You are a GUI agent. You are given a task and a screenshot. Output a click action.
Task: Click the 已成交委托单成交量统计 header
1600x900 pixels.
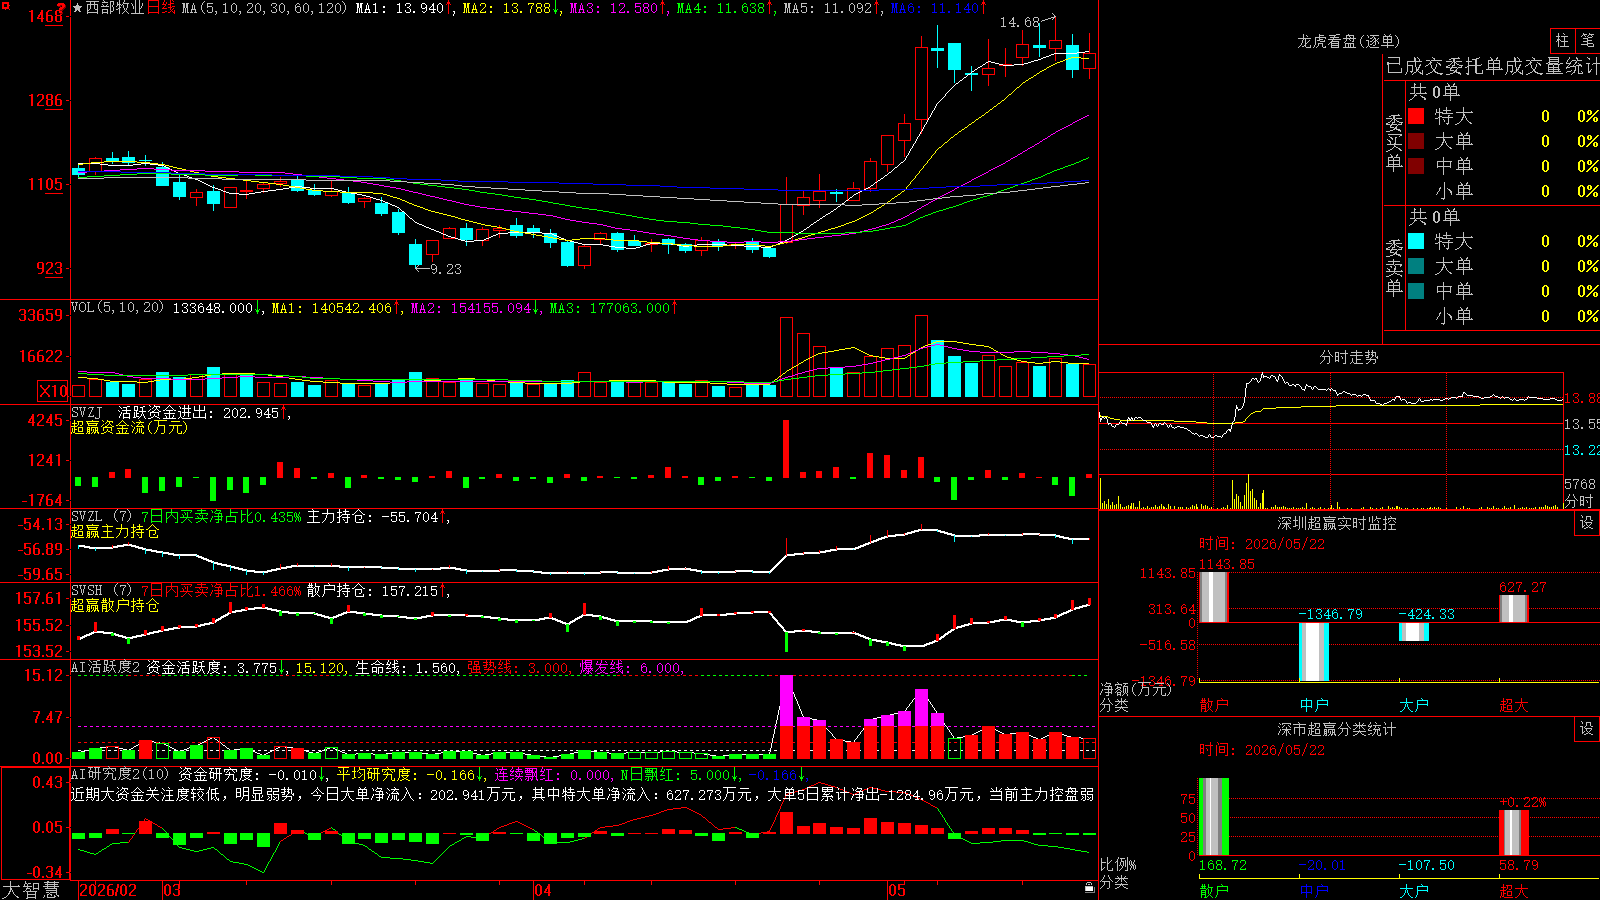1492,66
